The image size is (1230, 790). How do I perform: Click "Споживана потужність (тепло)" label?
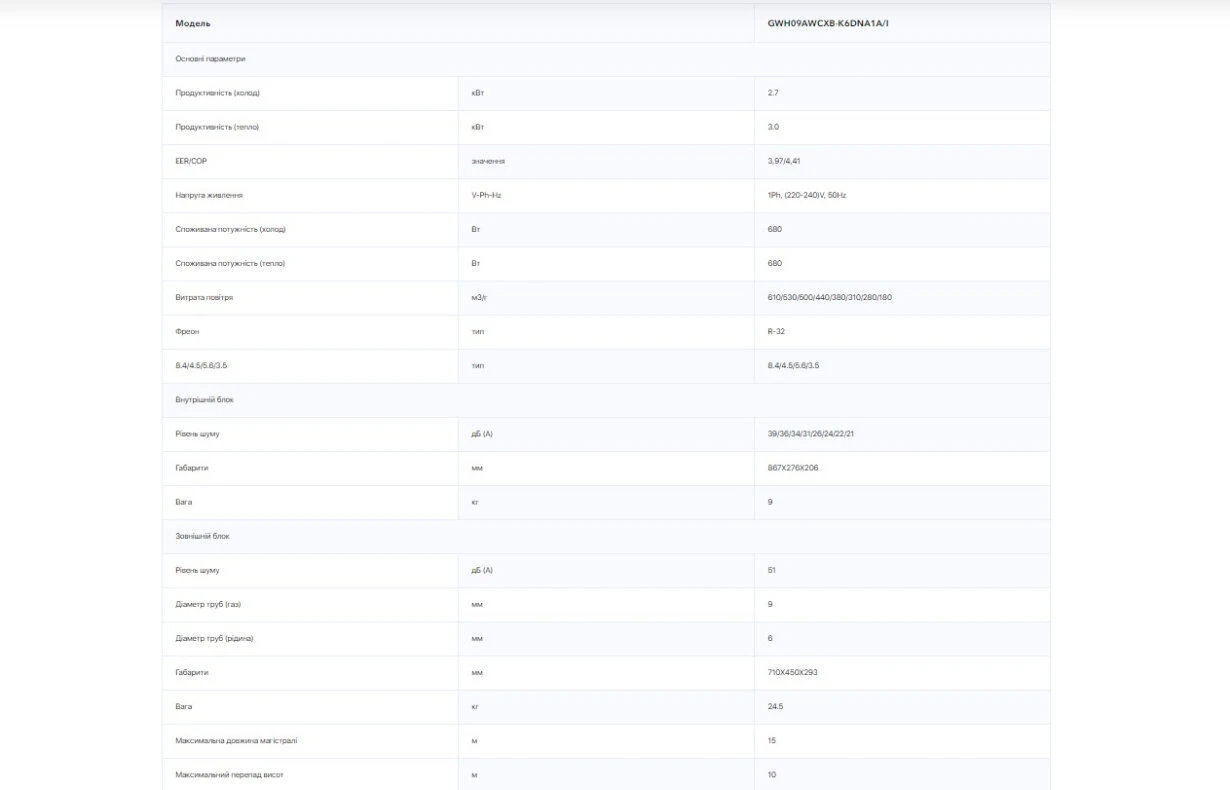tap(230, 263)
